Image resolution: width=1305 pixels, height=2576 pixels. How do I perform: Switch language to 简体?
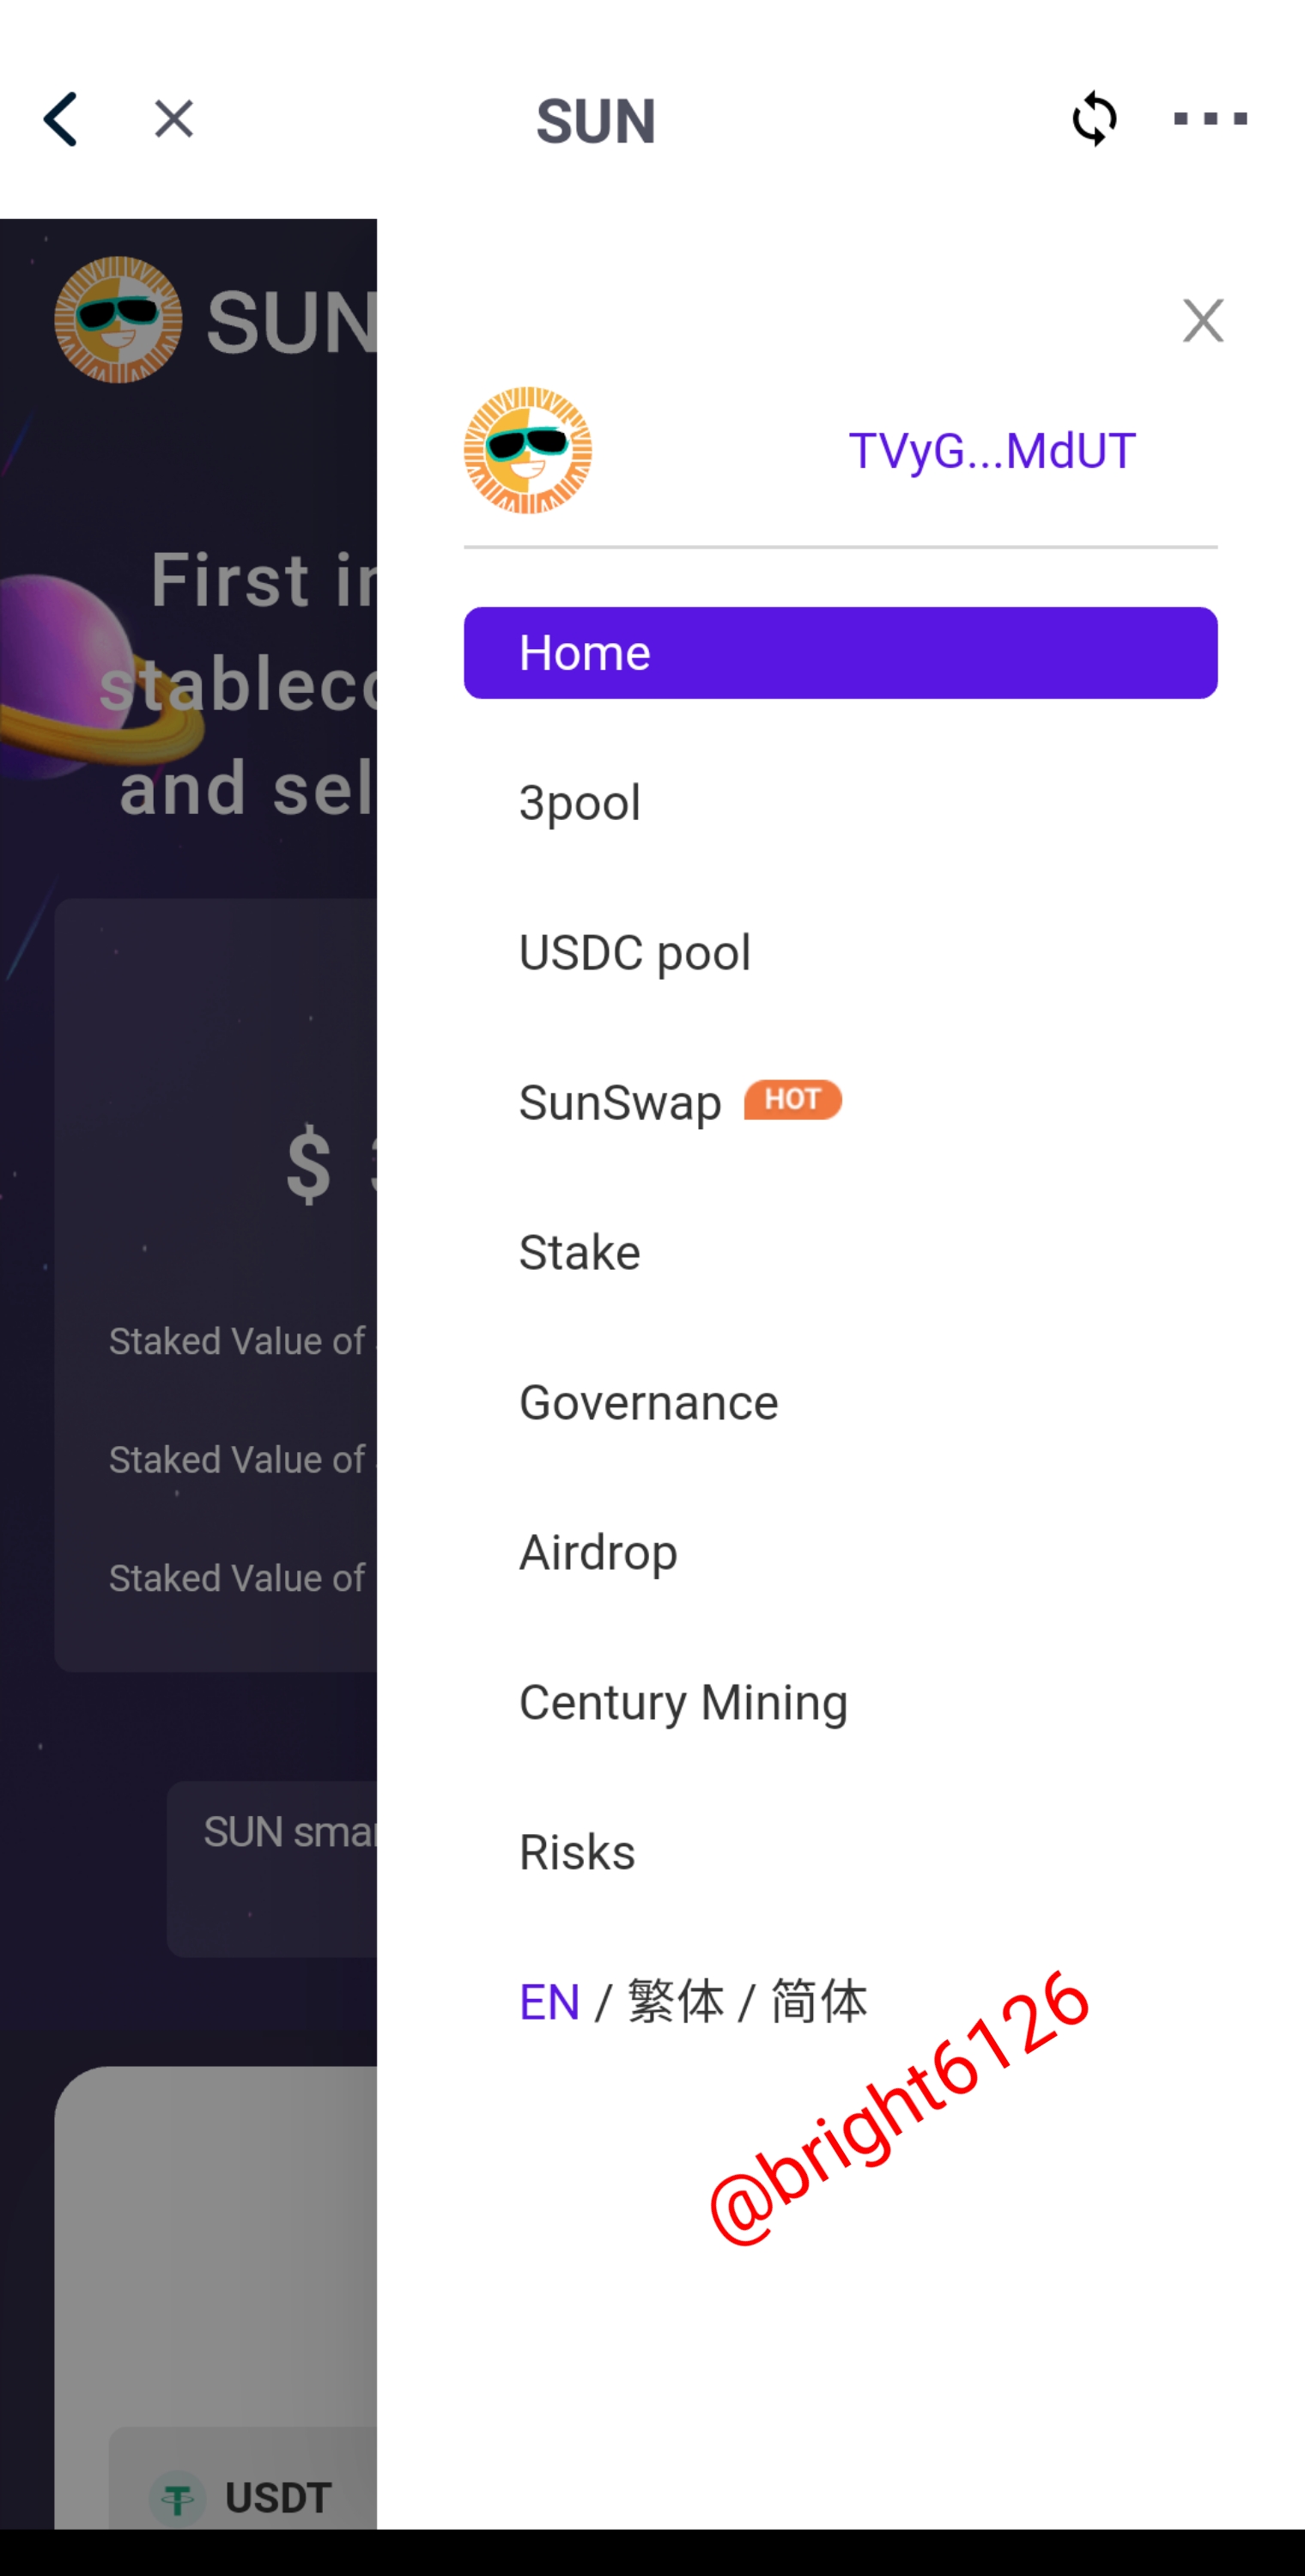point(819,2002)
